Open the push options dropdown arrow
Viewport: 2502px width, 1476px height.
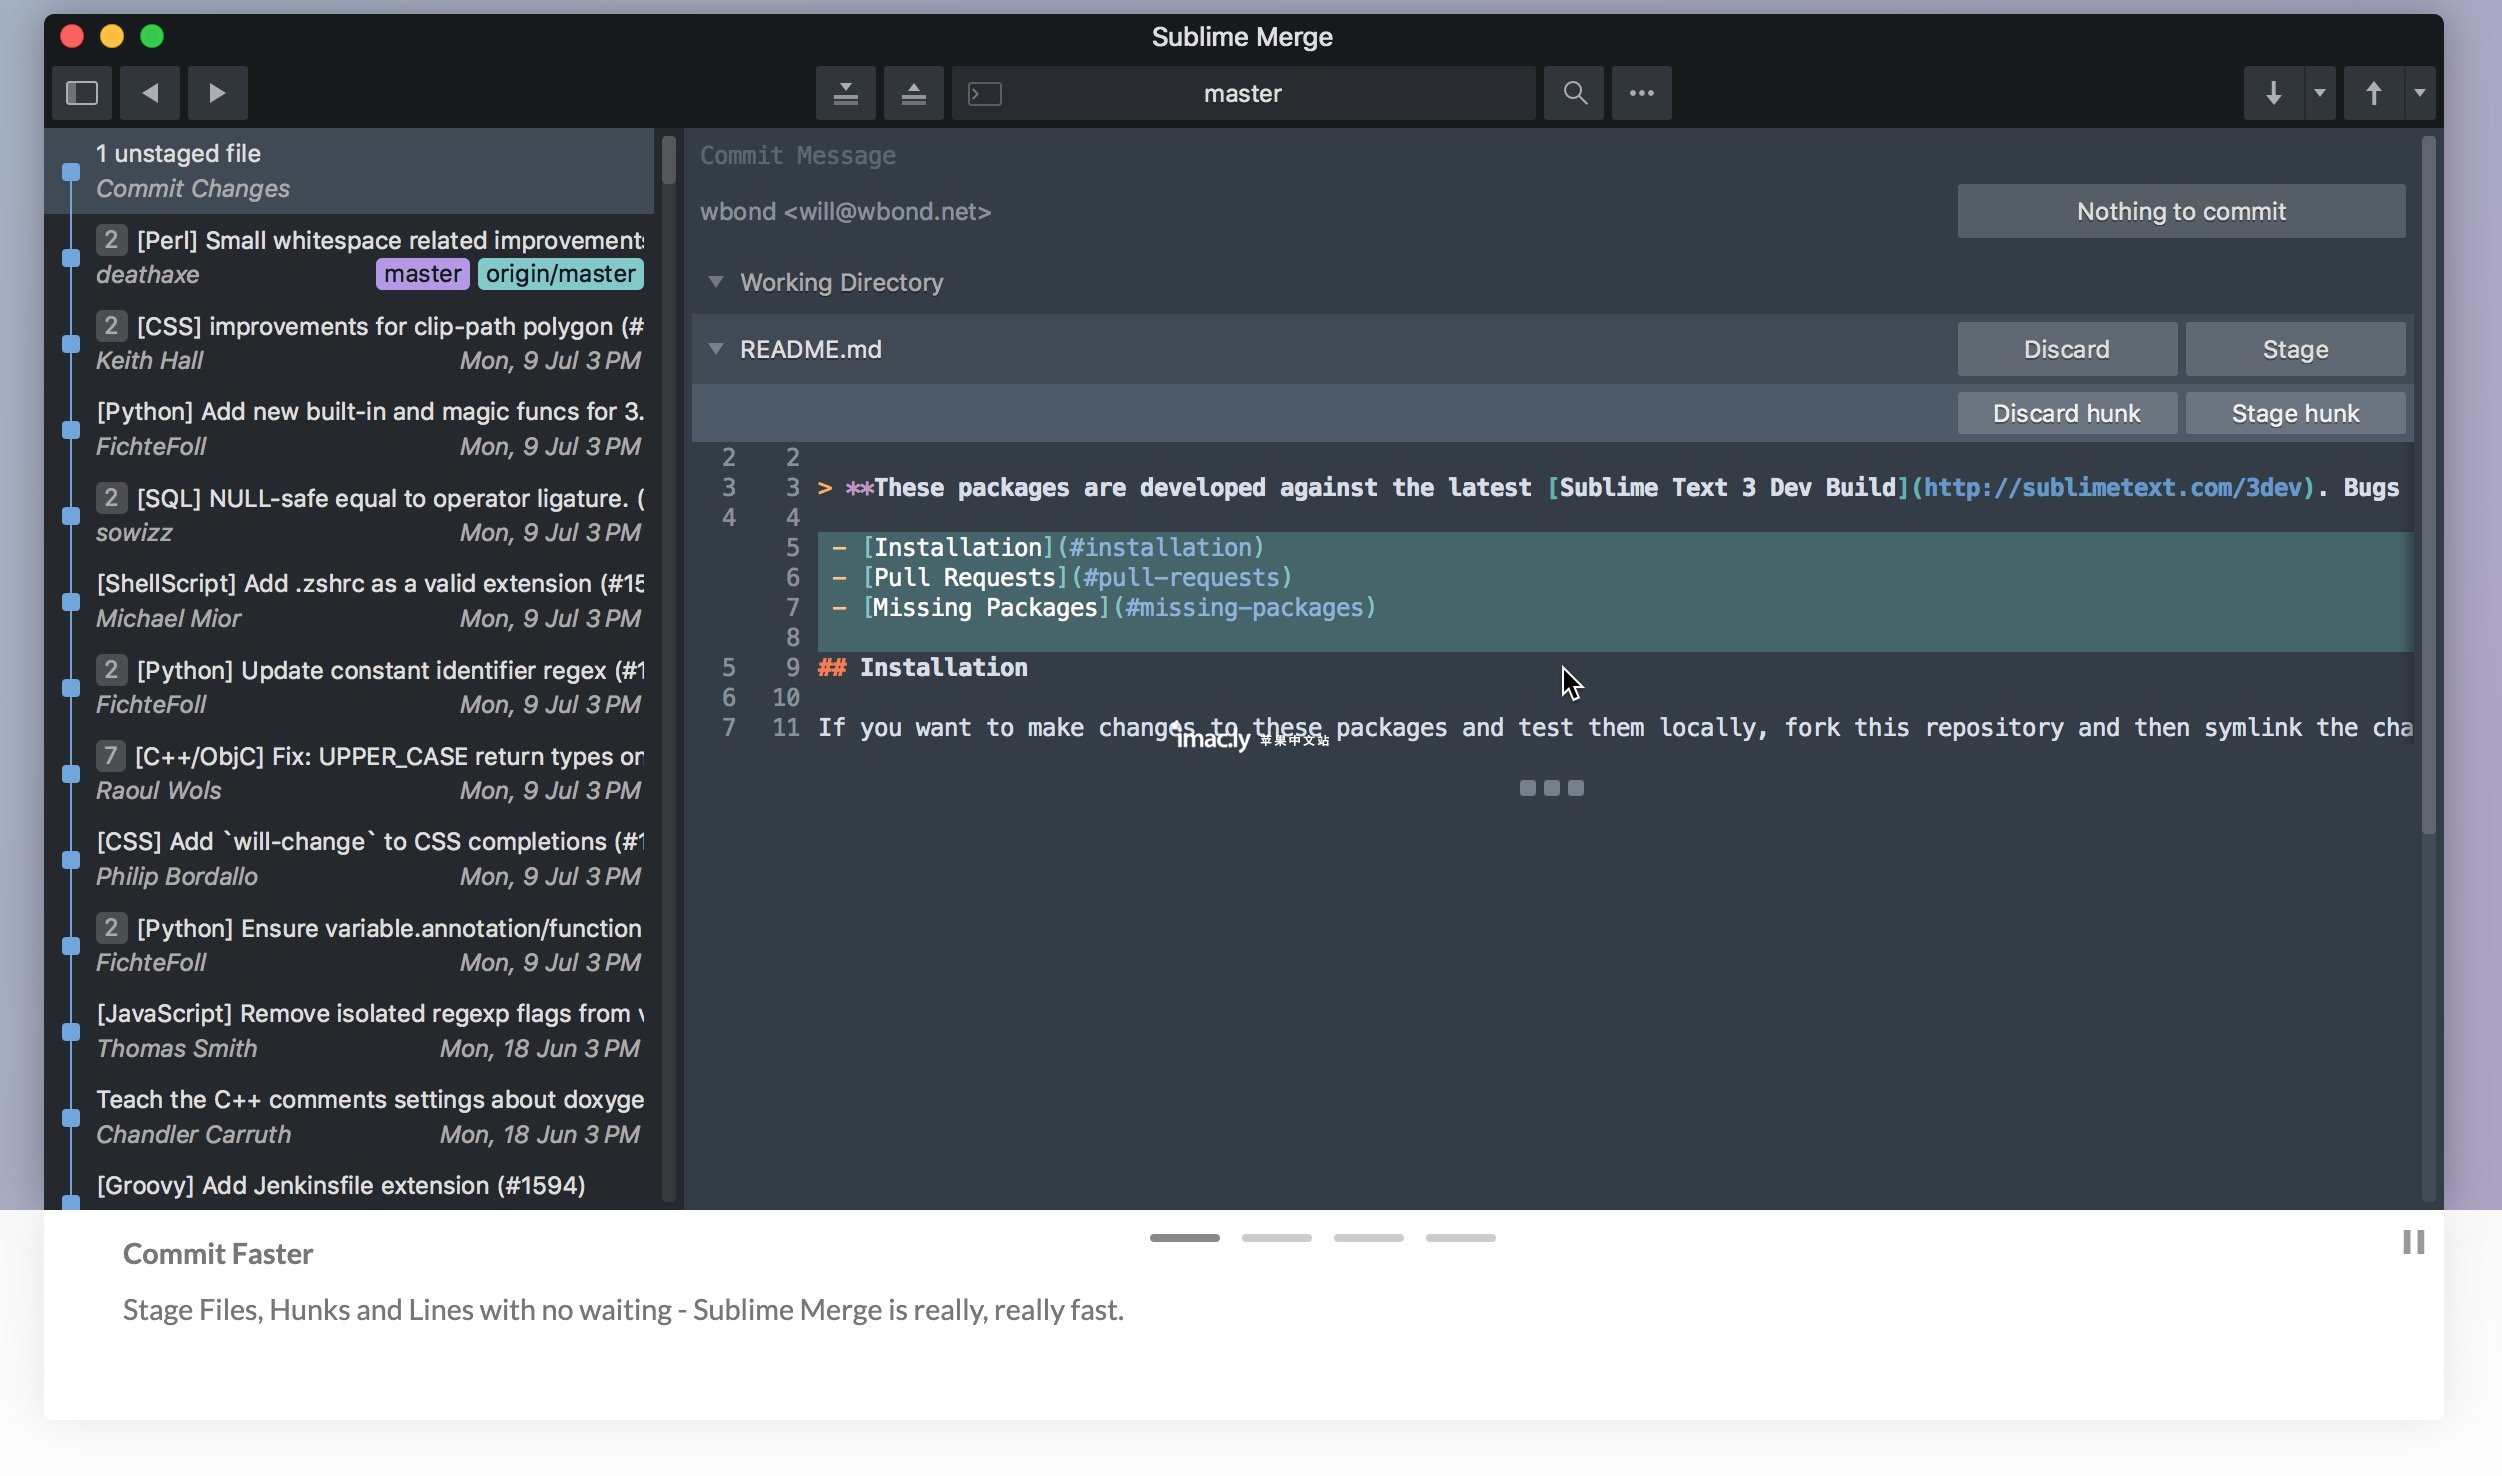(2420, 93)
